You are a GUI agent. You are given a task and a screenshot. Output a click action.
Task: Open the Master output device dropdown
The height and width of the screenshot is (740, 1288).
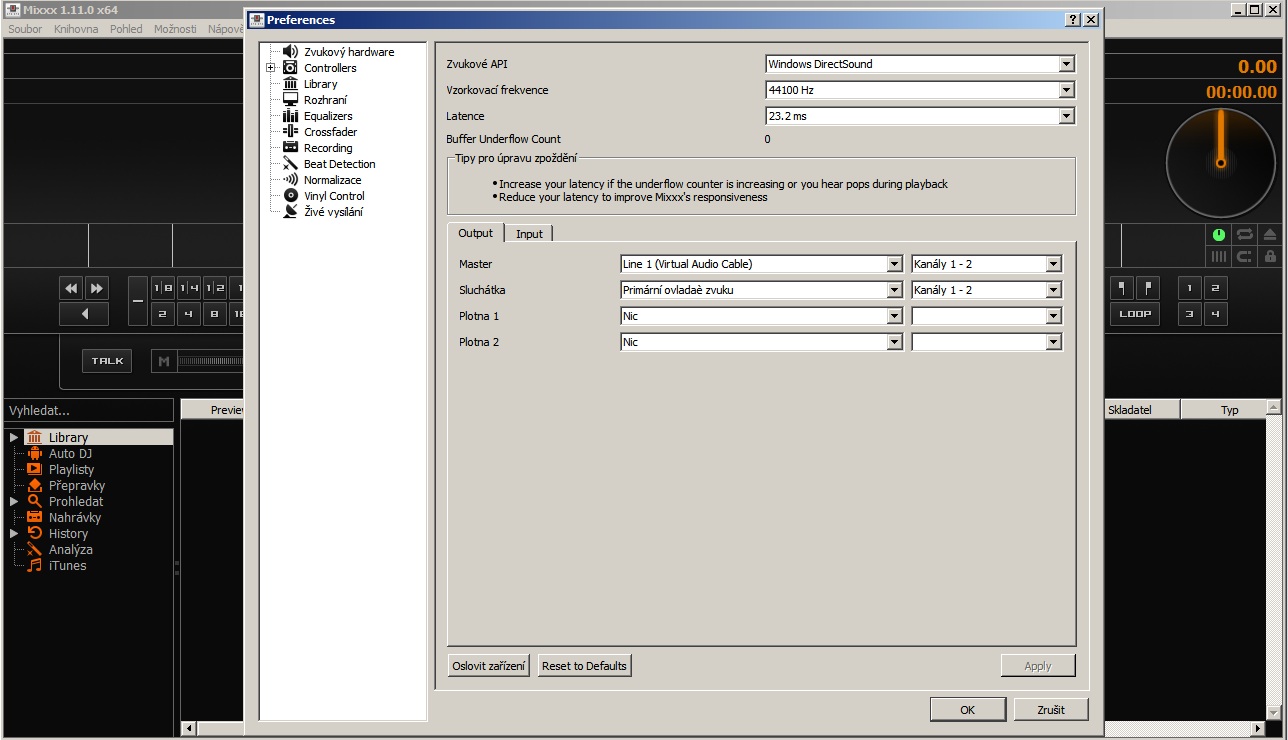[762, 264]
